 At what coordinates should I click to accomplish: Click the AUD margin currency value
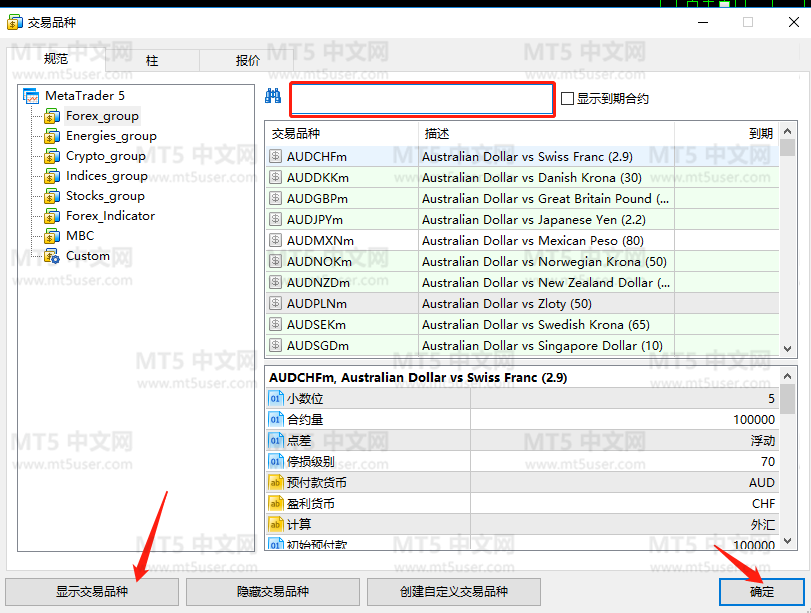[762, 483]
